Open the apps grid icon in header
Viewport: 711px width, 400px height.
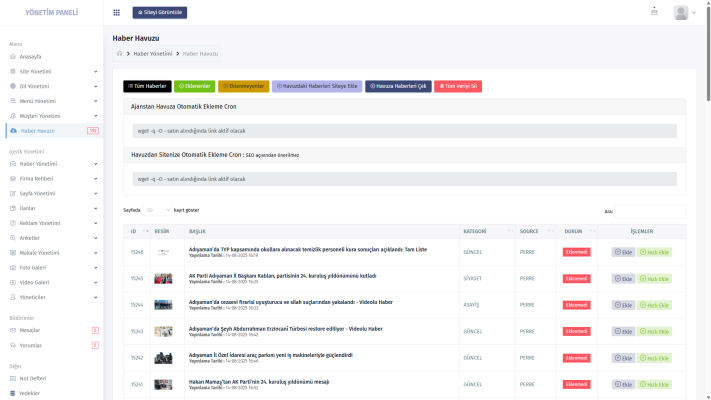tap(116, 13)
